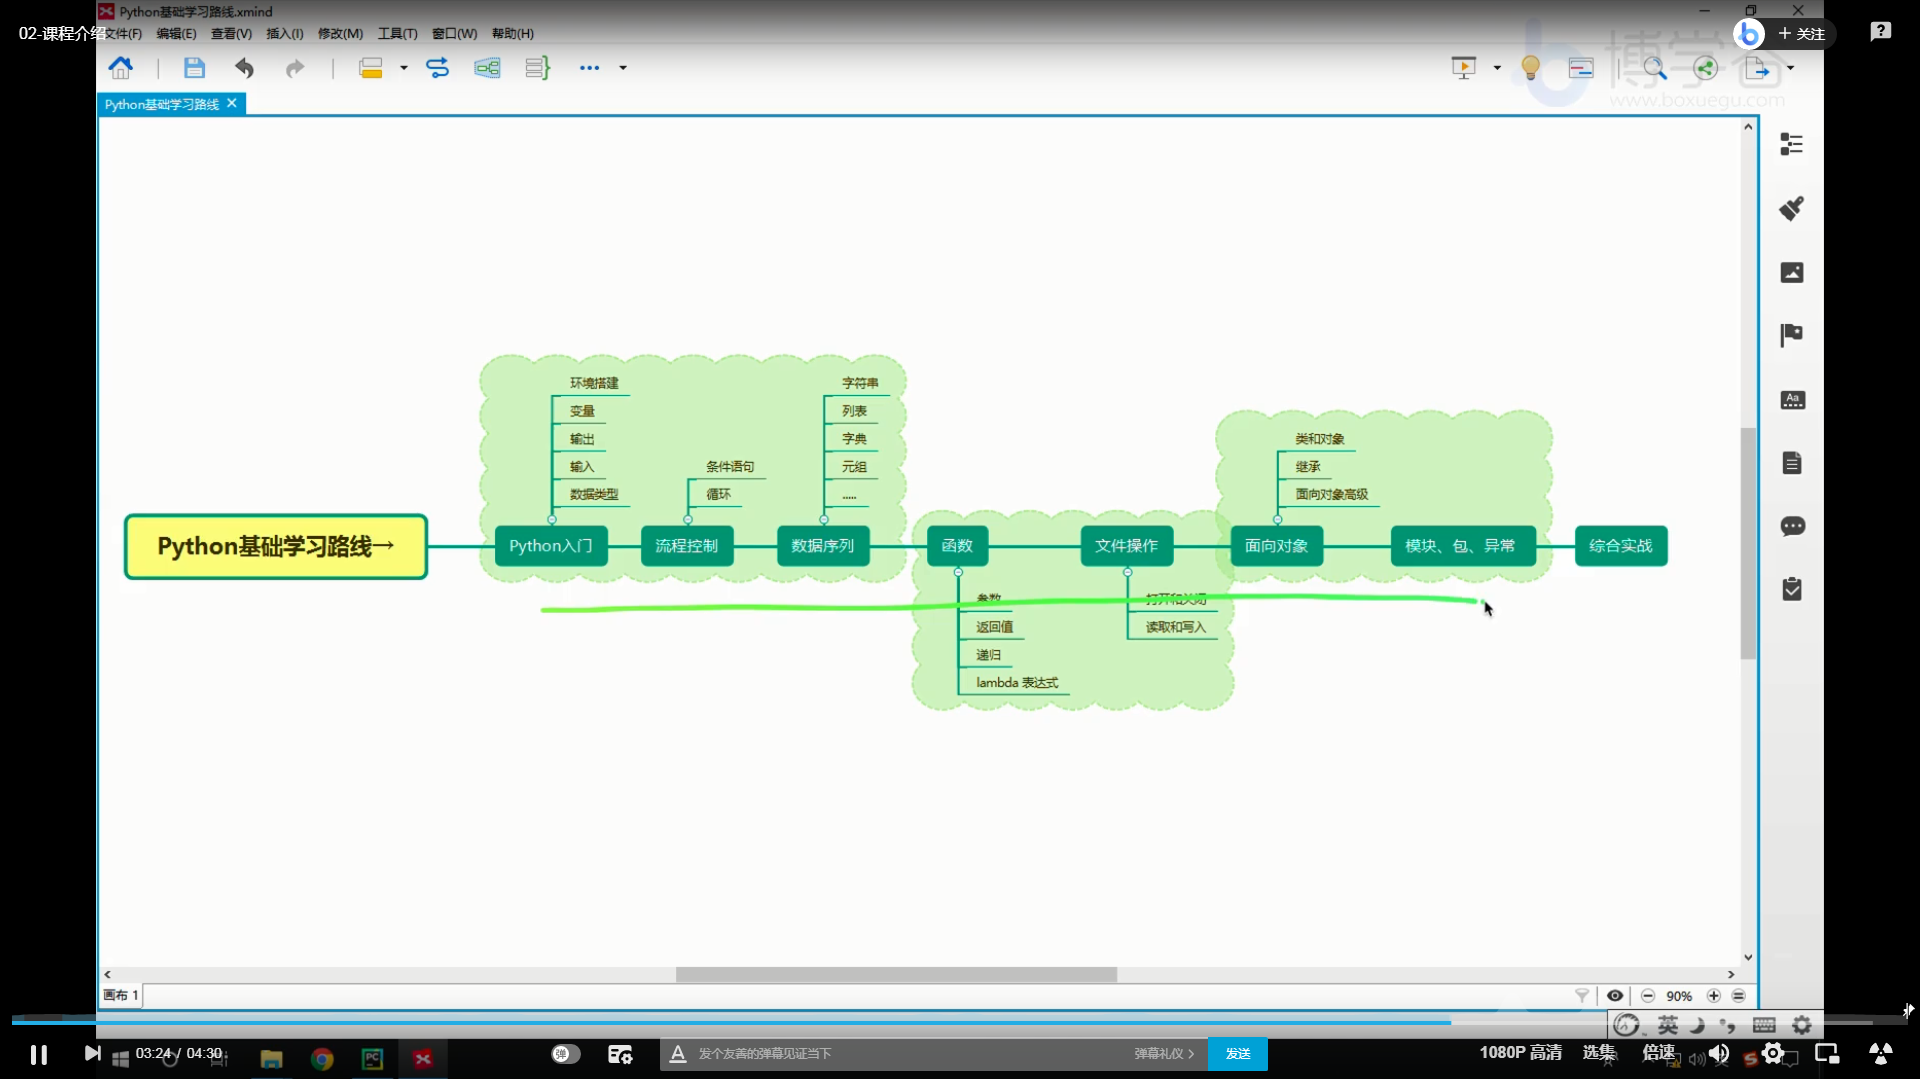The image size is (1920, 1079).
Task: Open the 查看(V) menu
Action: pos(231,33)
